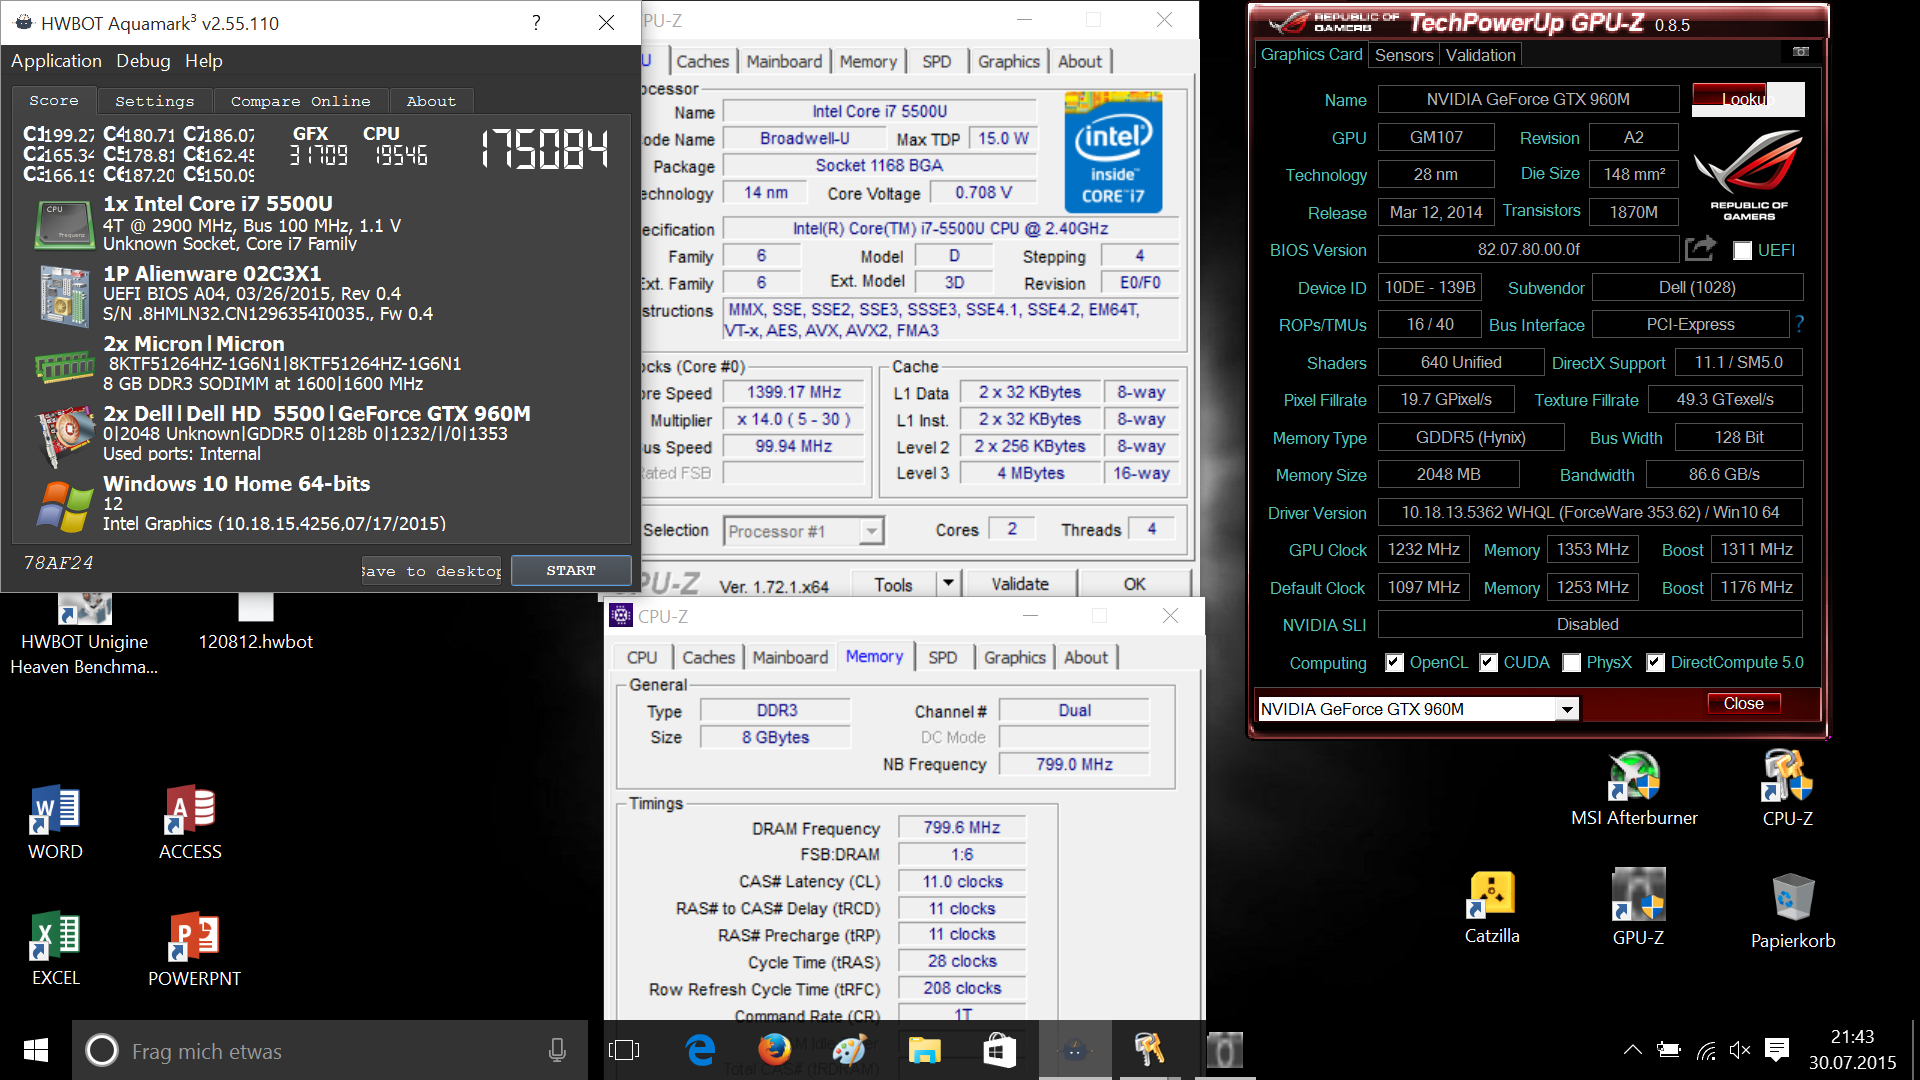Open the Help menu in Aquamark
Viewport: 1920px width, 1080px height.
tap(203, 61)
